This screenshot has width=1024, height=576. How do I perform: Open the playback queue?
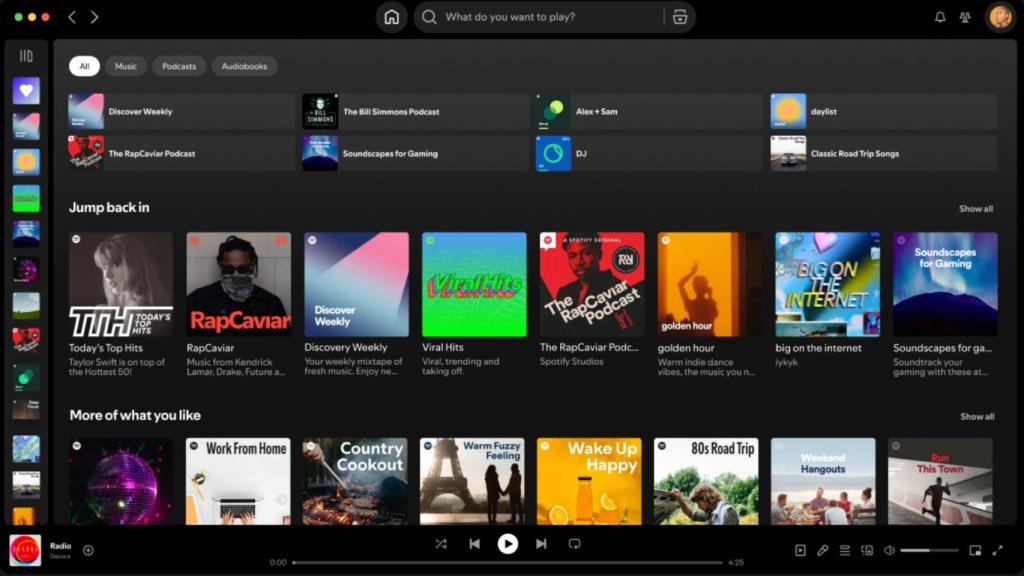[x=844, y=550]
